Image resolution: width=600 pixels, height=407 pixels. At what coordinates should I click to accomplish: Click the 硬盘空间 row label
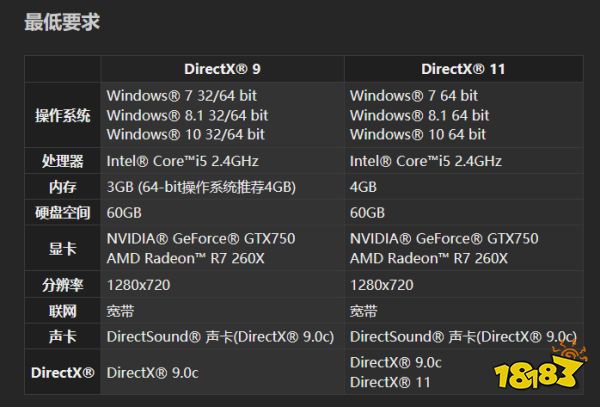[63, 213]
